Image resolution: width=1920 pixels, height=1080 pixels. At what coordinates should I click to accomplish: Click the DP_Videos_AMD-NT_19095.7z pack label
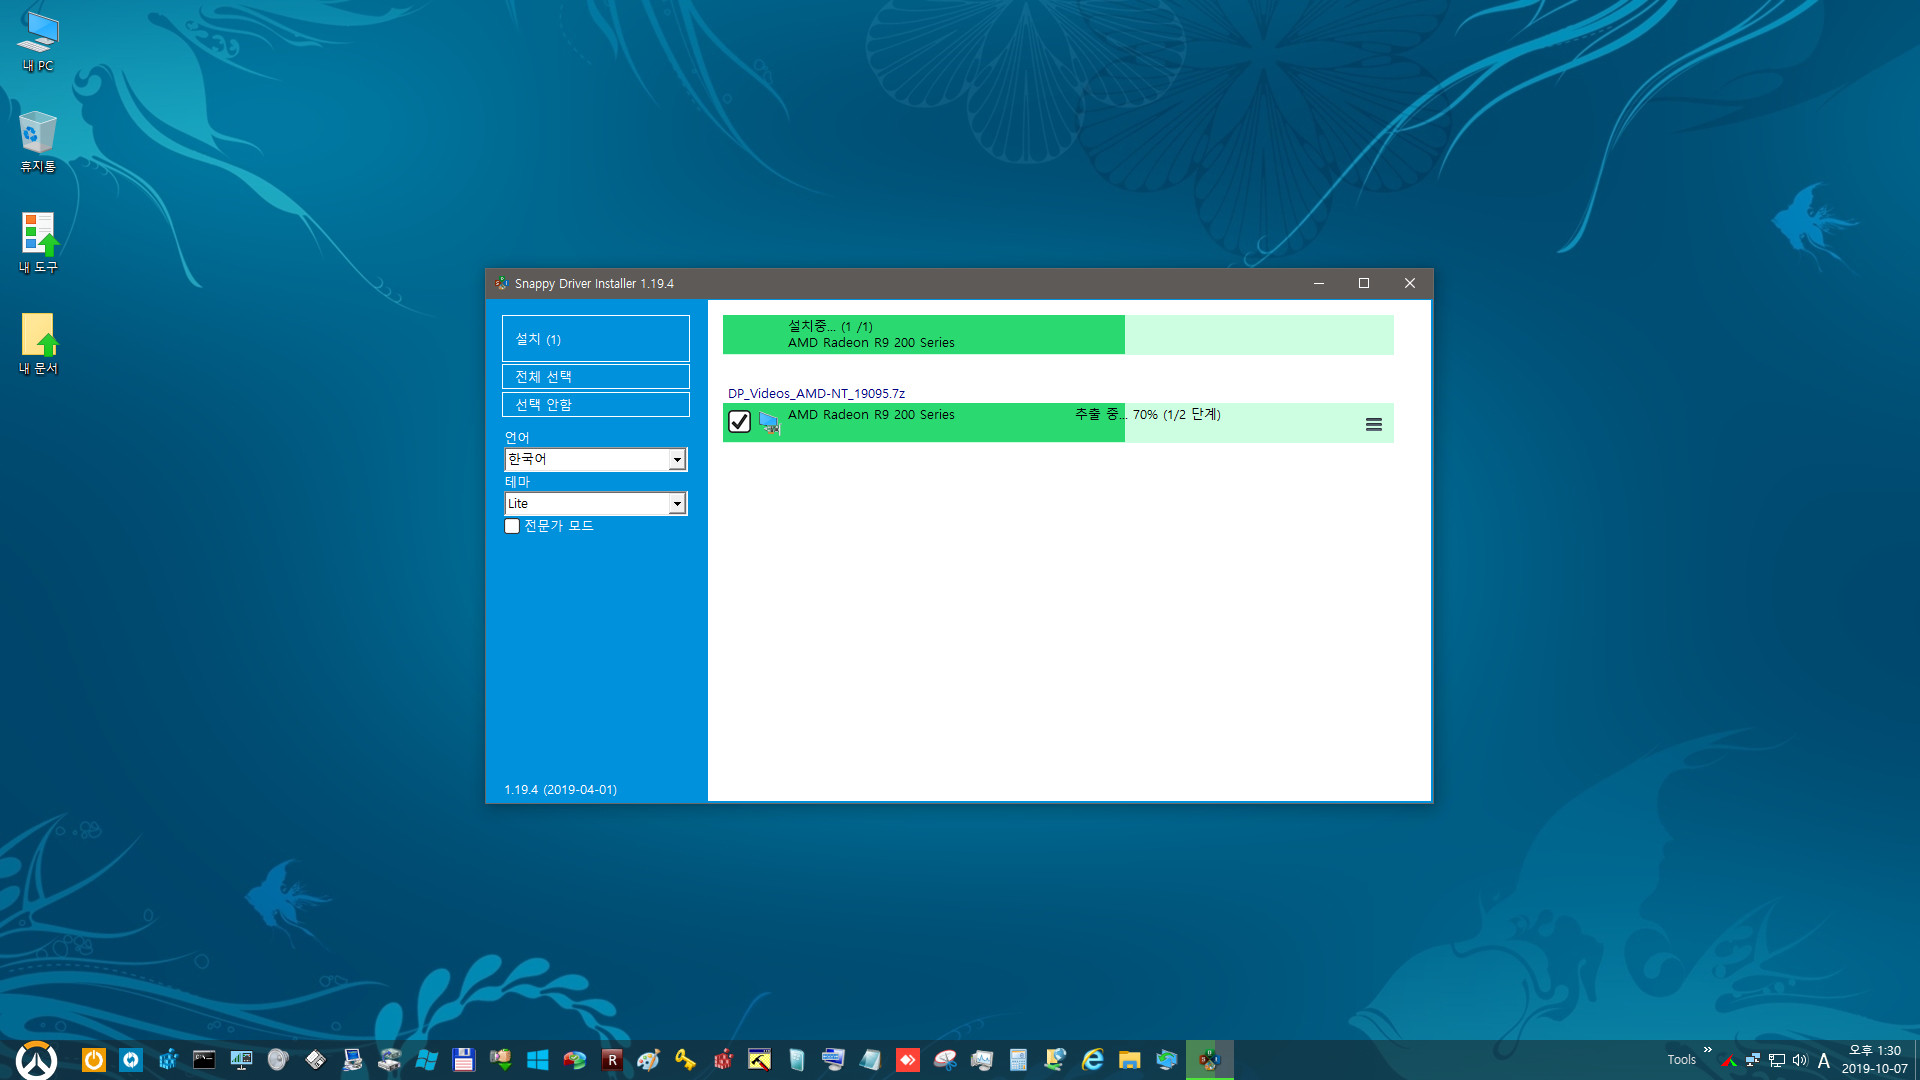coord(816,393)
